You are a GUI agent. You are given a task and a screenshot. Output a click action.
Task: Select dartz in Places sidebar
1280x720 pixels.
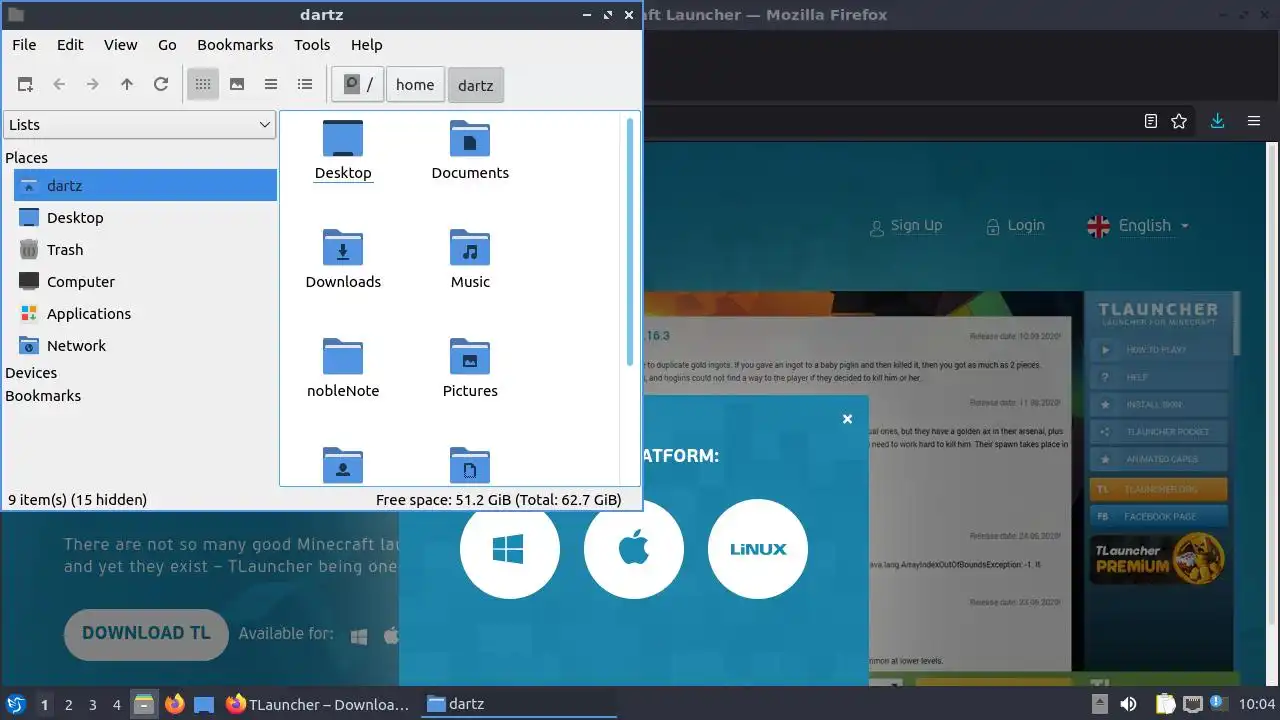click(x=145, y=186)
